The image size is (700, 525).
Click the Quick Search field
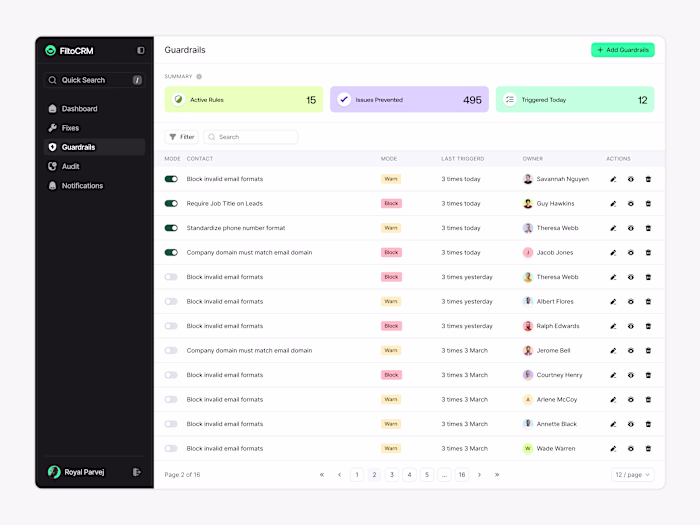point(94,80)
